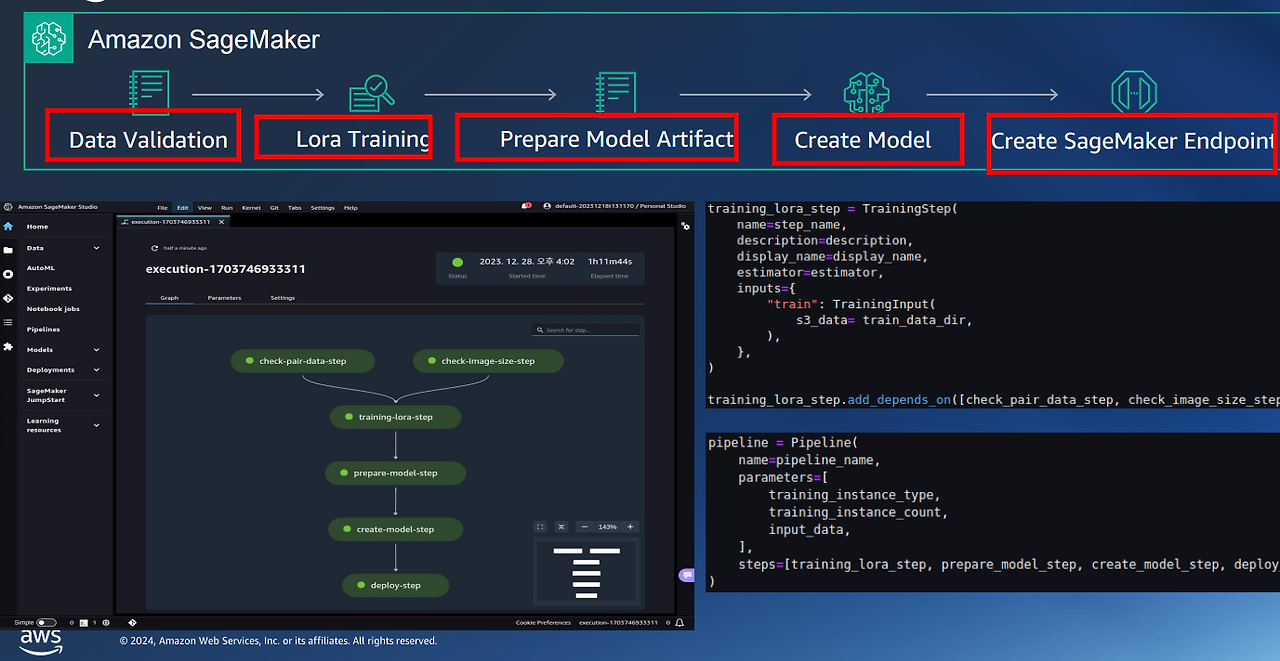Open the property inspector gears icon
The width and height of the screenshot is (1280, 661).
coord(685,226)
